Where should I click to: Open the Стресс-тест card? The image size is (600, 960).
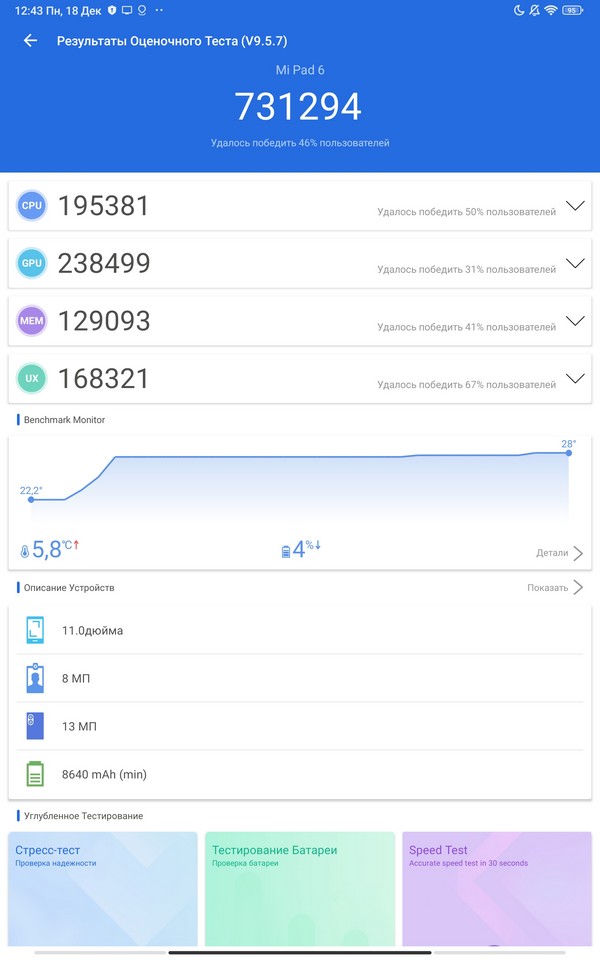(102, 887)
